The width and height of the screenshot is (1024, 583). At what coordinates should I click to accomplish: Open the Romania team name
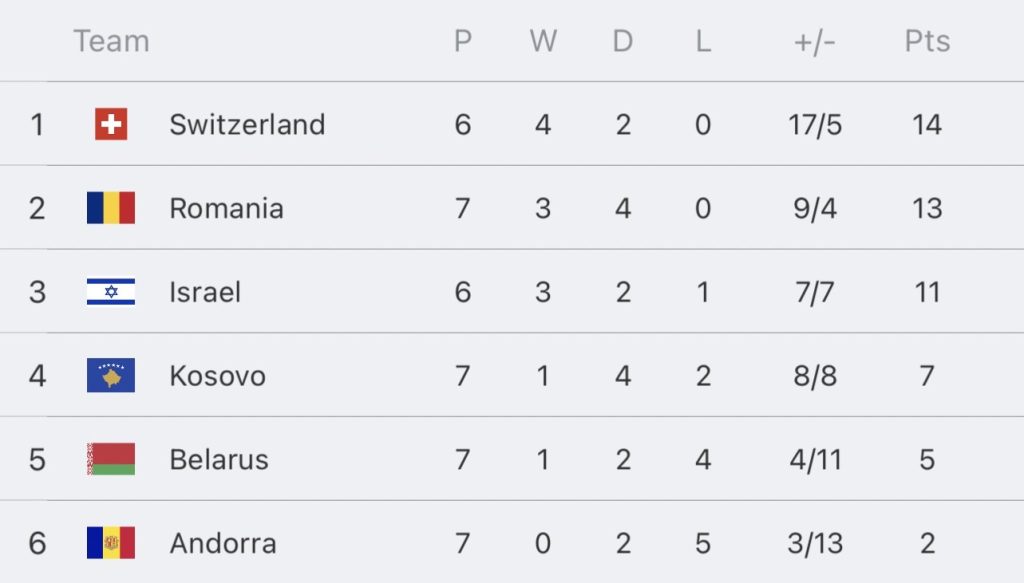click(x=227, y=208)
